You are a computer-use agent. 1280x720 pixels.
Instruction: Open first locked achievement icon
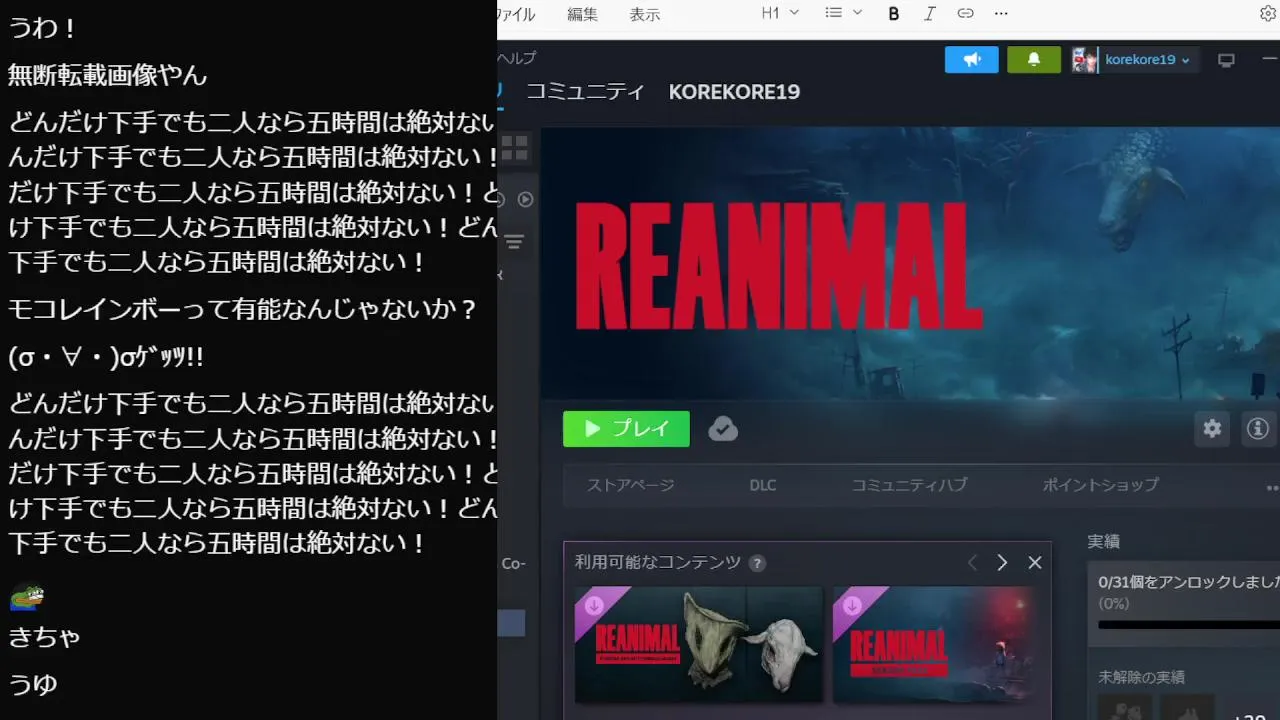pos(1125,708)
